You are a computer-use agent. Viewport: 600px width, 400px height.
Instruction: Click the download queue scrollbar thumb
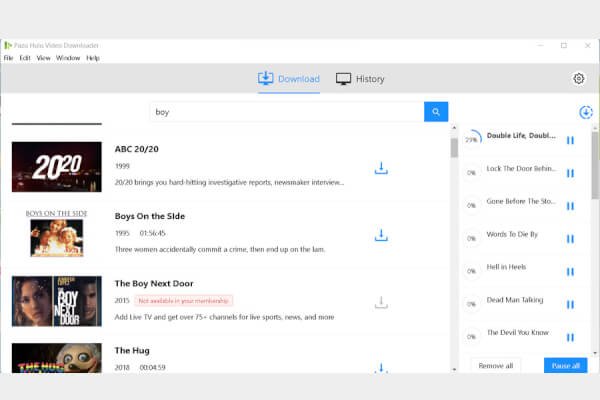tap(595, 165)
